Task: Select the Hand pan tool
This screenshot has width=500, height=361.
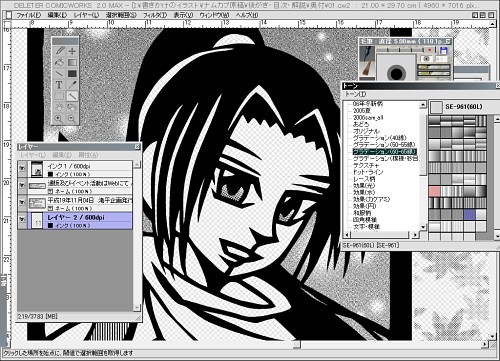Action: coord(59,107)
